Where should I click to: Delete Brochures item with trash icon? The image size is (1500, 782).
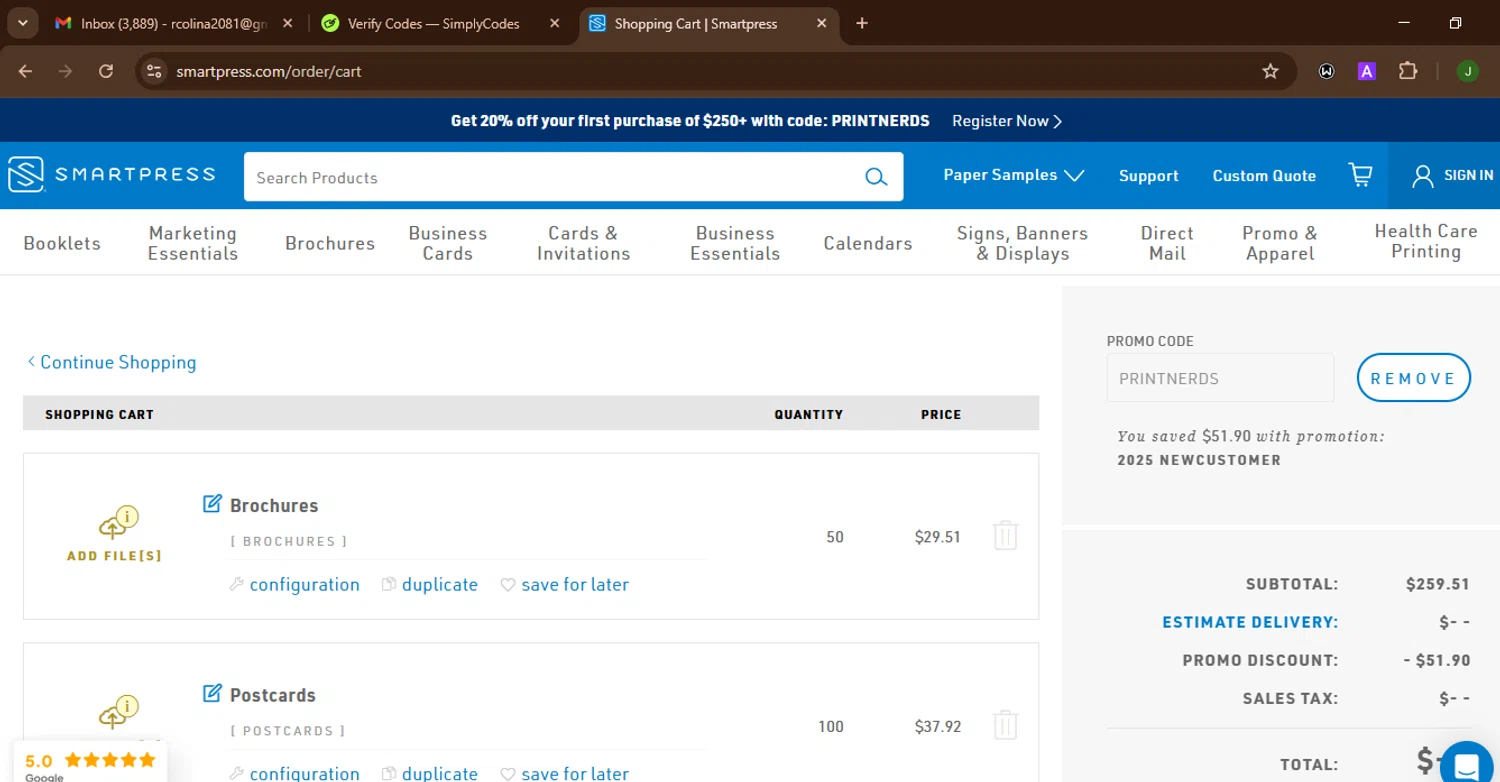(x=1005, y=536)
